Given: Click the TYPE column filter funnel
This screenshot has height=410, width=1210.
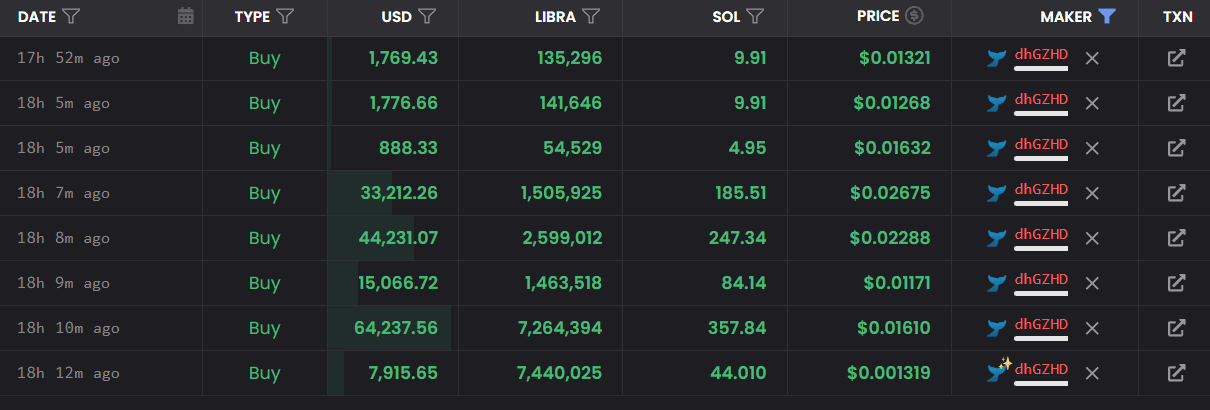Looking at the screenshot, I should pos(285,16).
